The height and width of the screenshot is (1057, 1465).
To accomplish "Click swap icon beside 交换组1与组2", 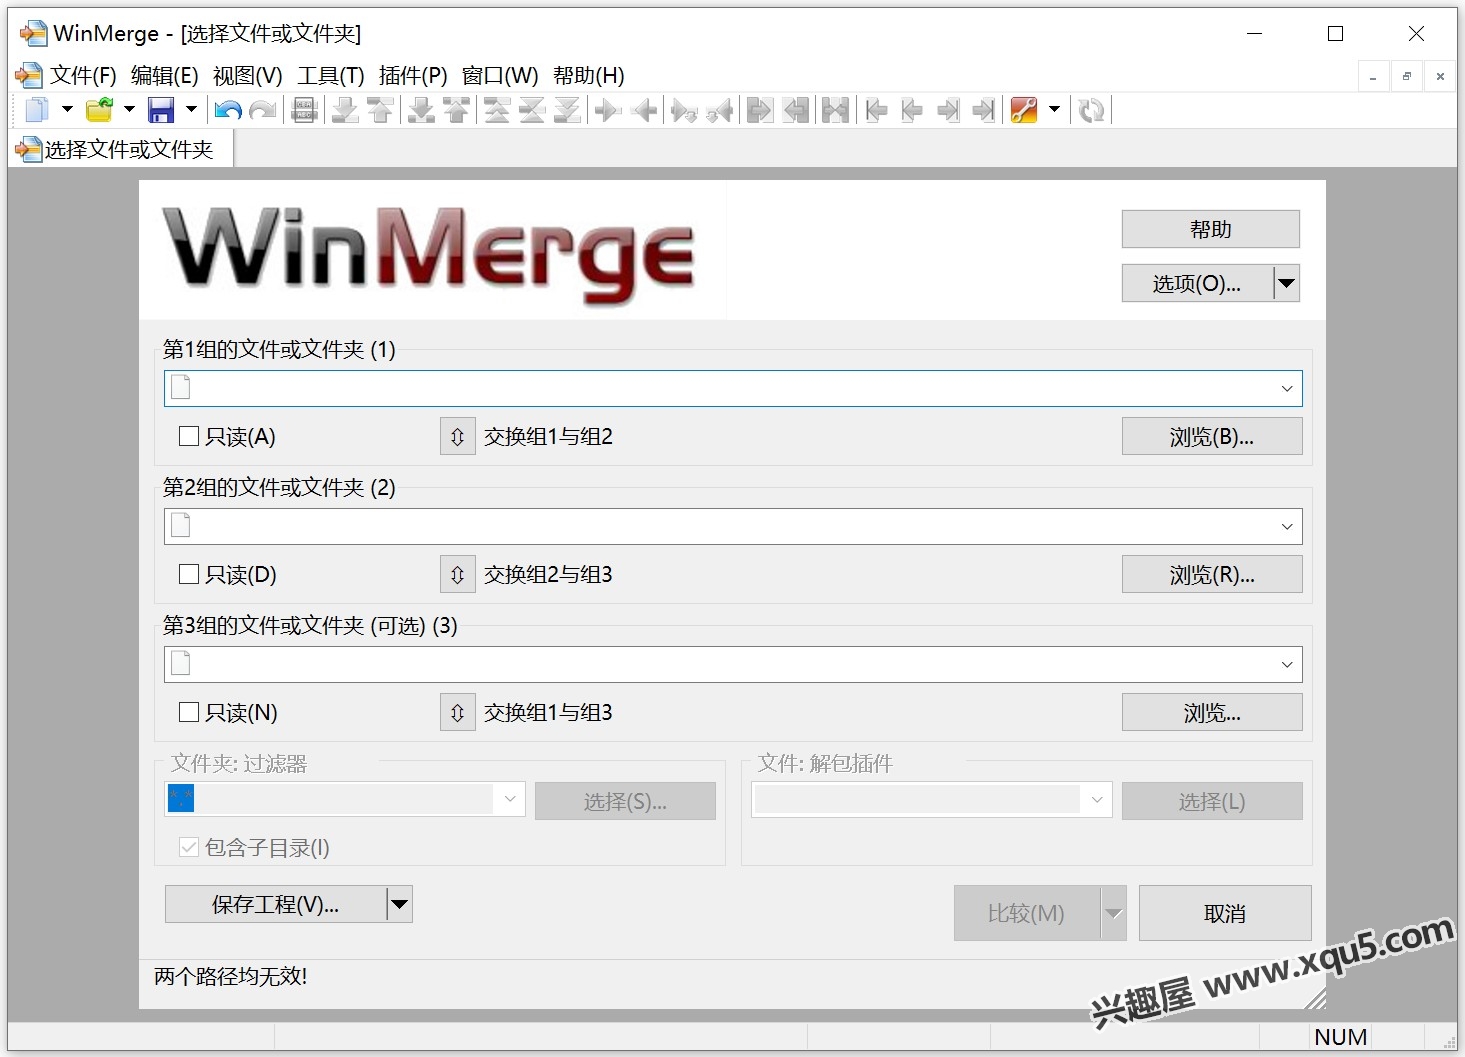I will pyautogui.click(x=457, y=436).
